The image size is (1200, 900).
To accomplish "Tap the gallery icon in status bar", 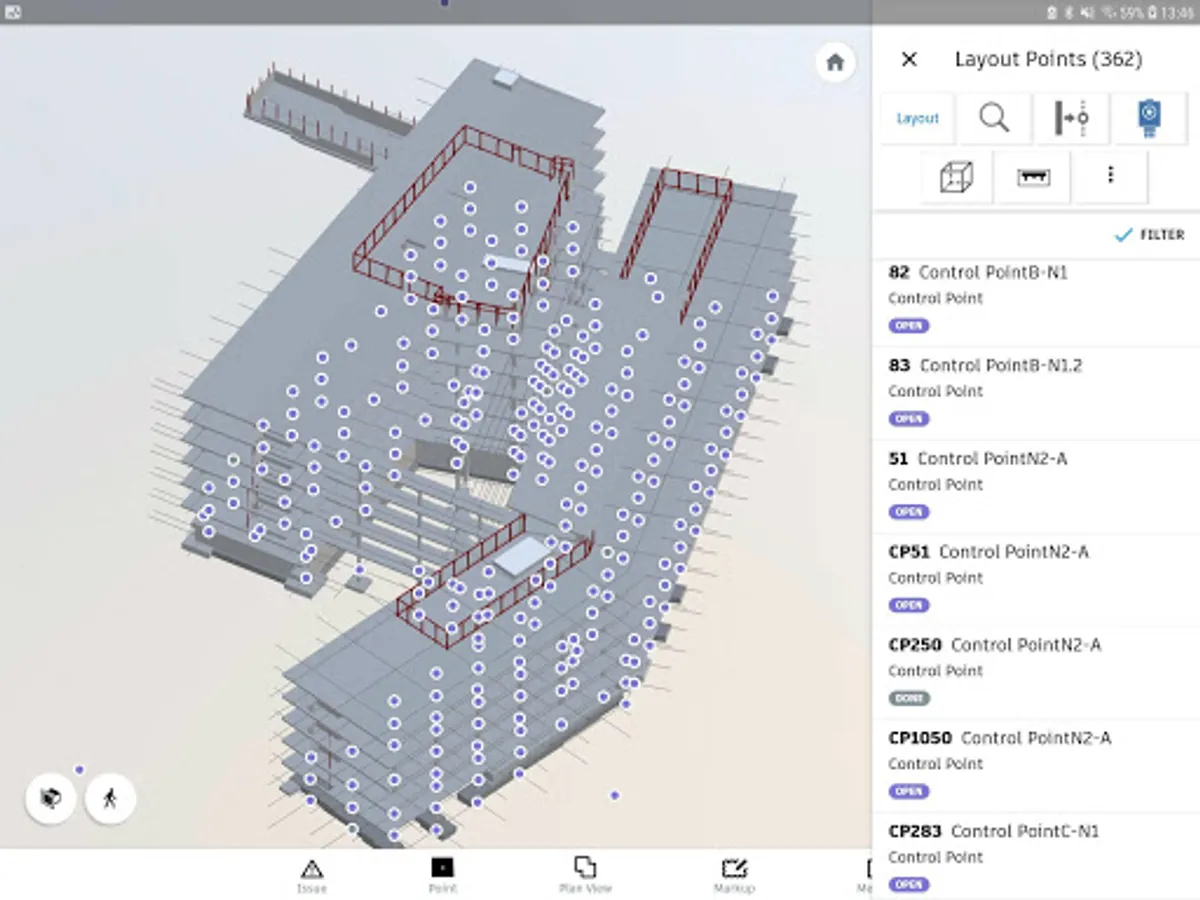I will tap(13, 13).
